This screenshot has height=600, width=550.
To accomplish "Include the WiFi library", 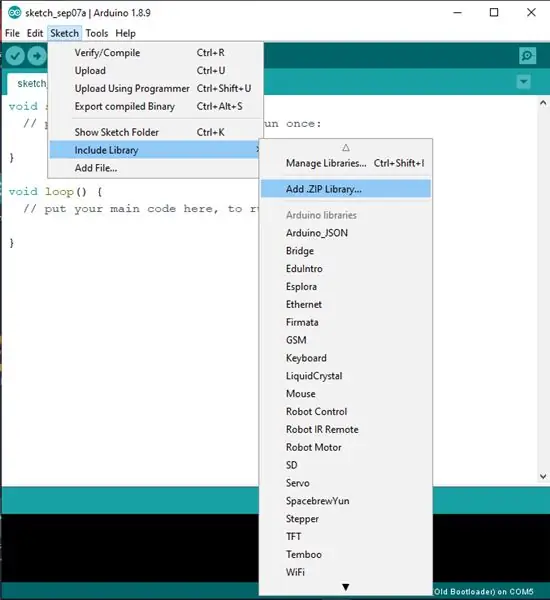I will click(x=346, y=572).
